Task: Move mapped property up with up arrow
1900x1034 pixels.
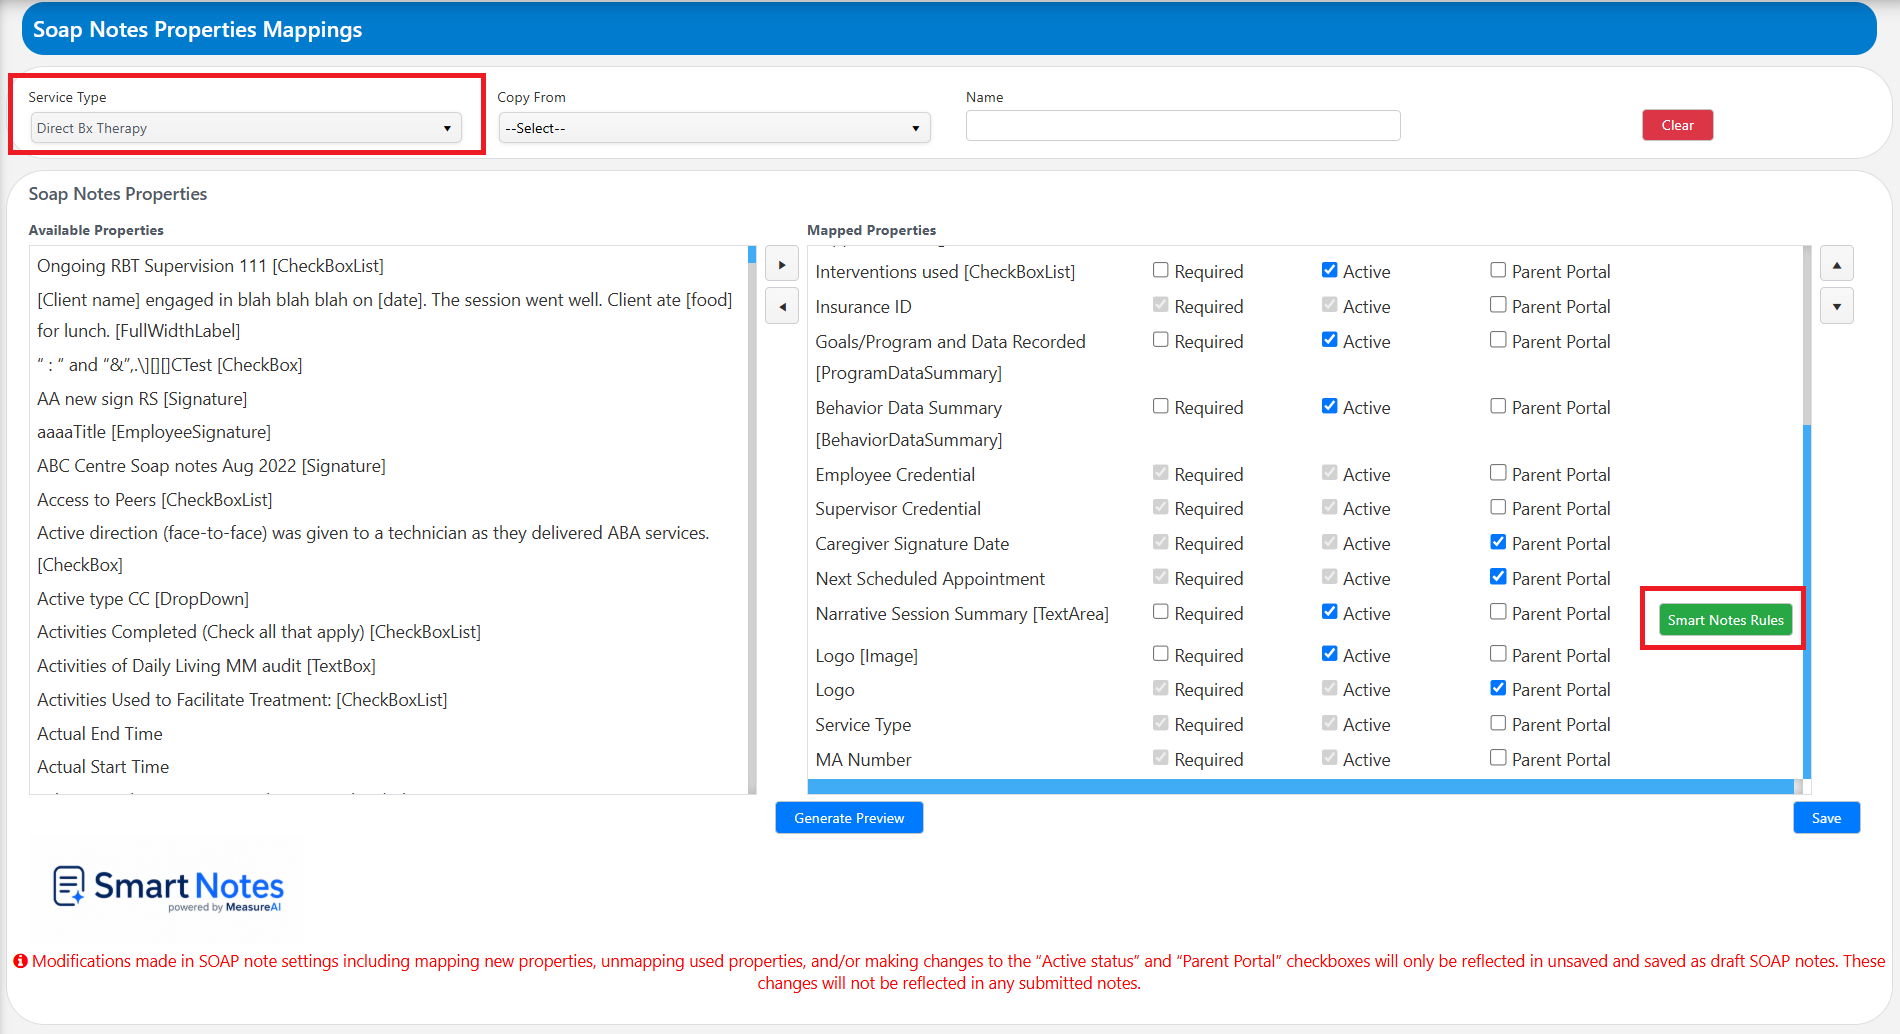Action: pos(1836,264)
